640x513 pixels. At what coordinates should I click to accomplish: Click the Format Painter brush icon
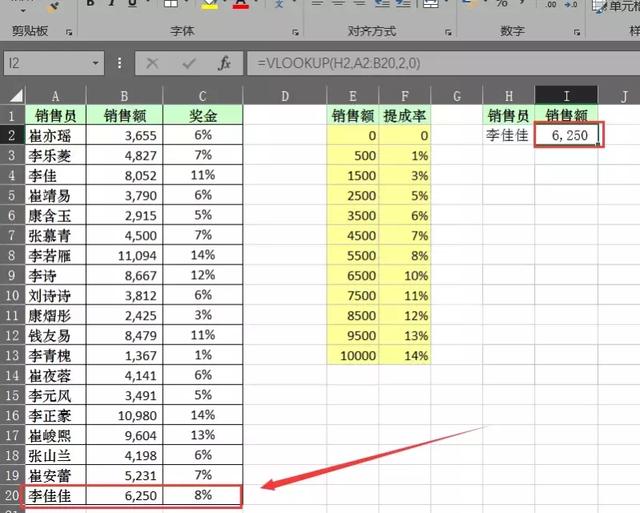[x=50, y=4]
